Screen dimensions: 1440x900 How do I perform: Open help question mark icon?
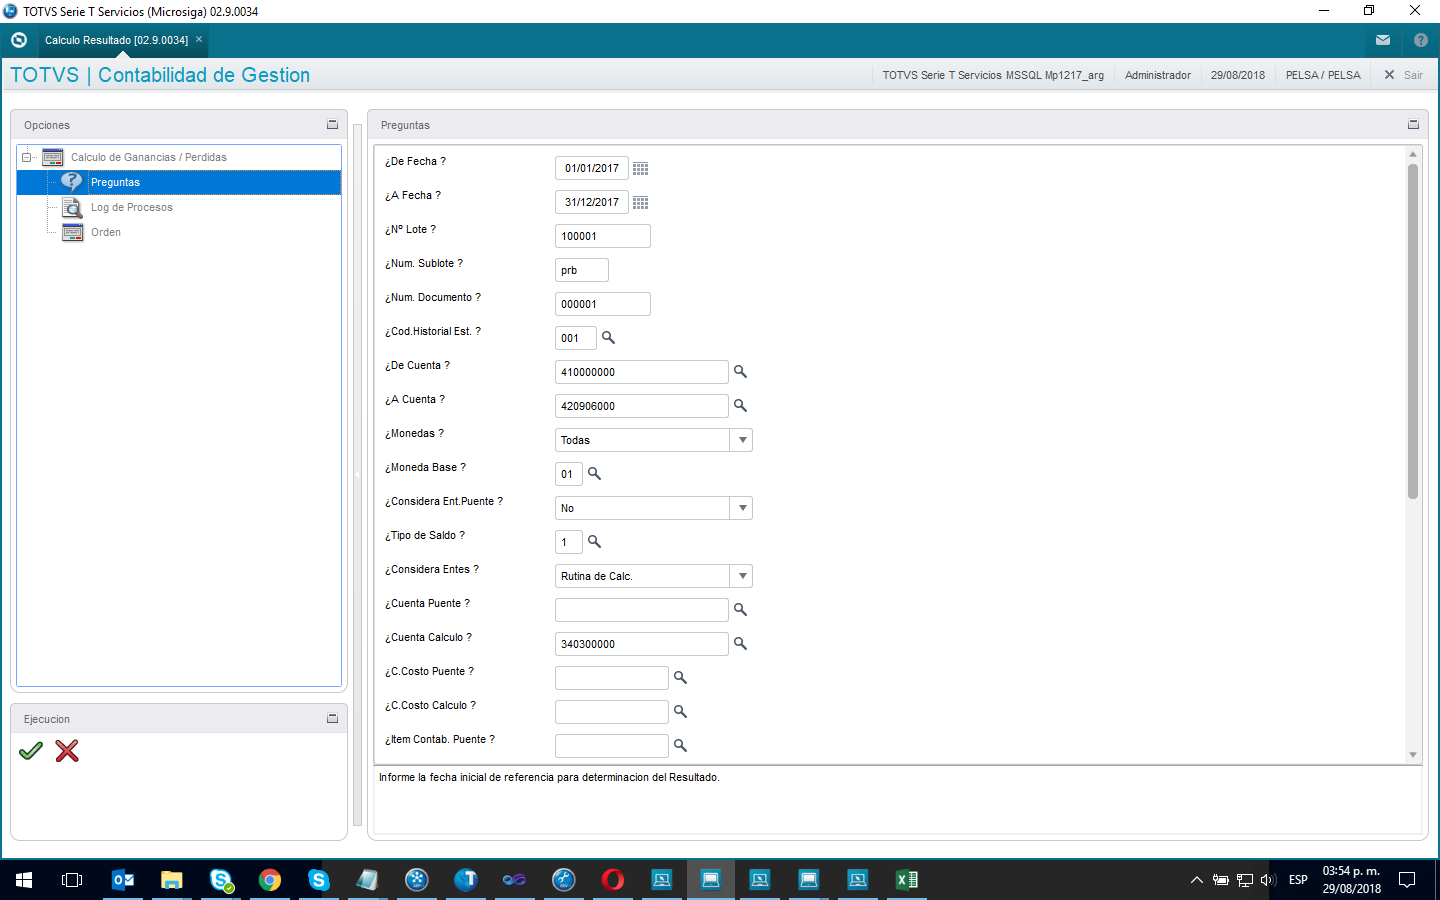pyautogui.click(x=1421, y=40)
